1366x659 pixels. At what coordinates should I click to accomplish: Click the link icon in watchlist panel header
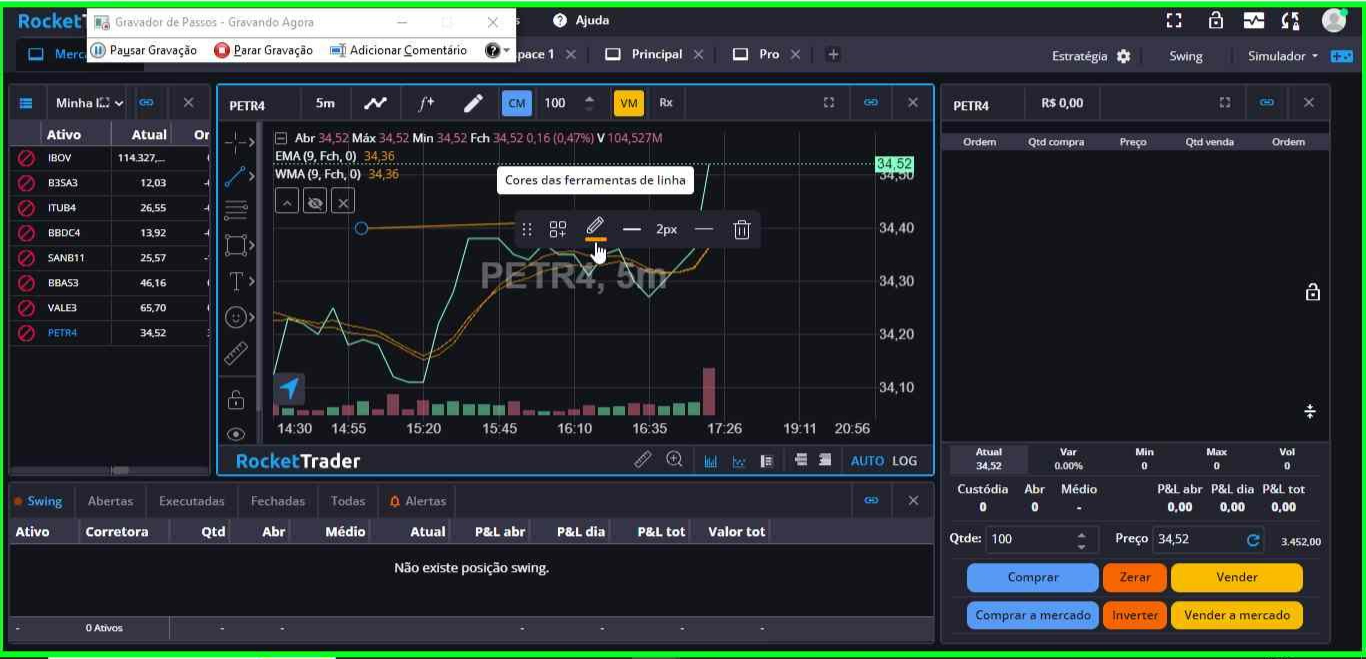[x=146, y=102]
